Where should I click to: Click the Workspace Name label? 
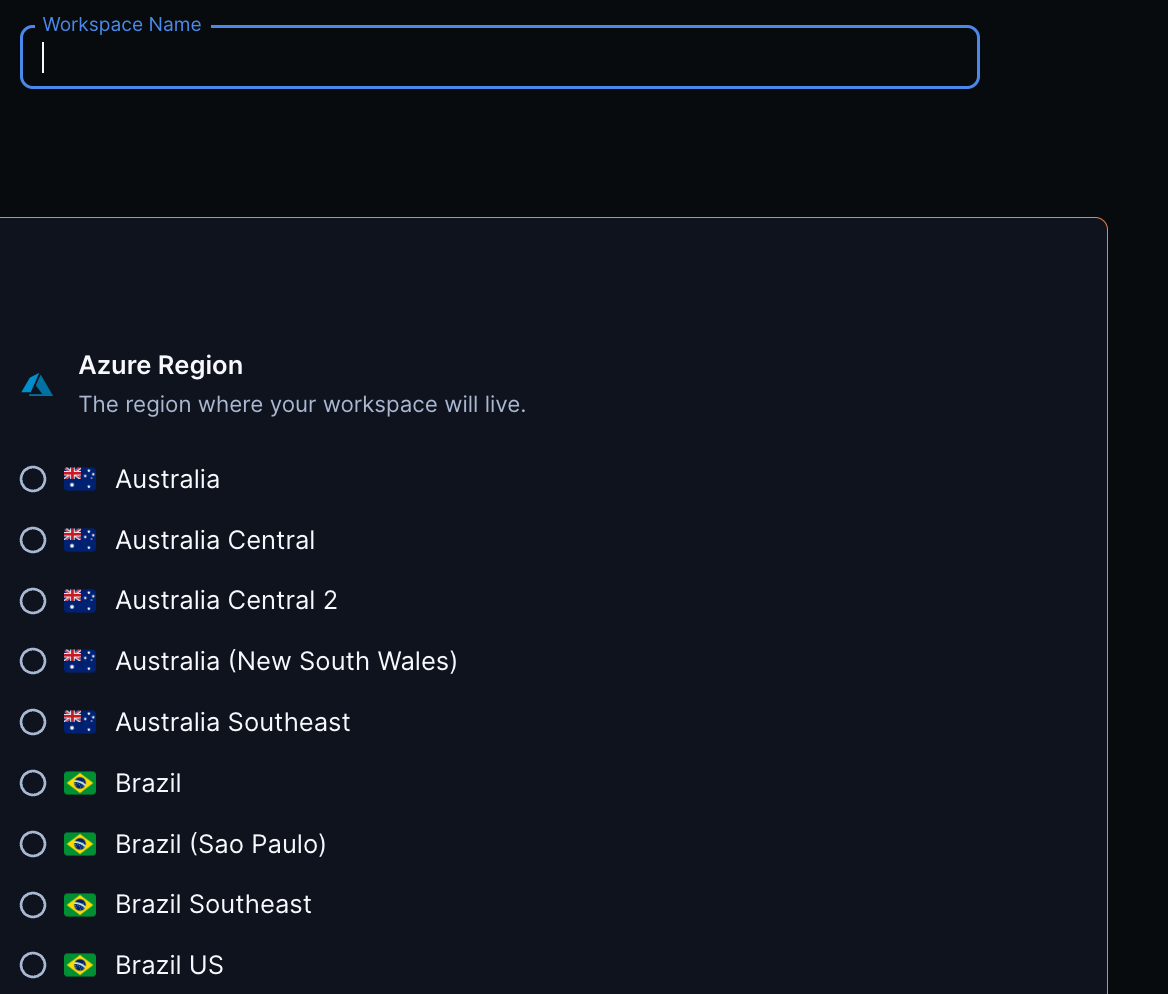pyautogui.click(x=121, y=24)
